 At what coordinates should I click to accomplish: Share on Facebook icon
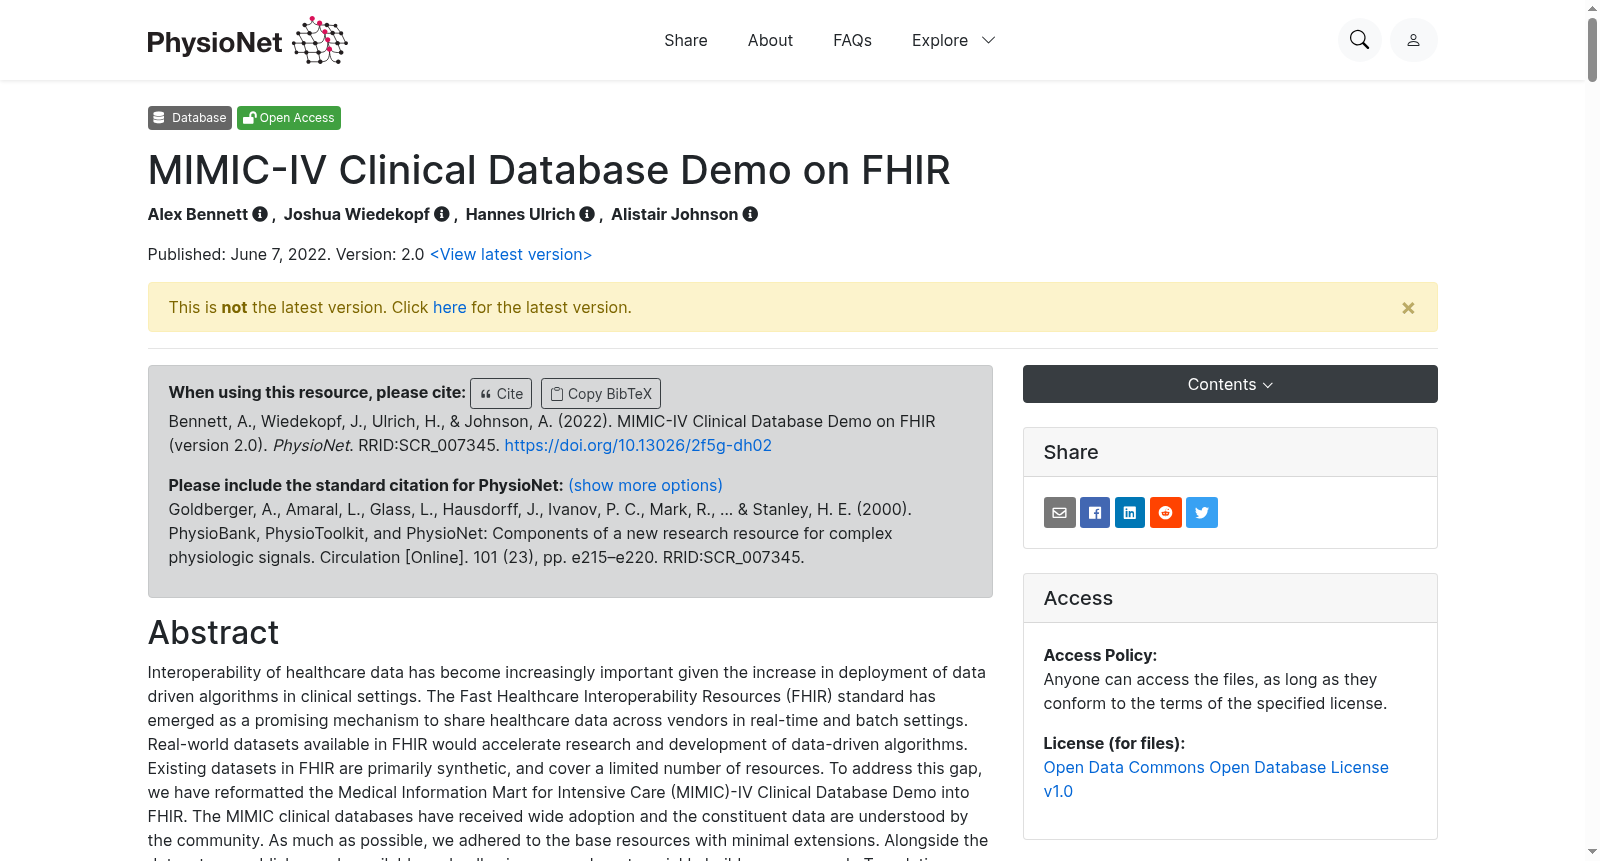[x=1095, y=513]
